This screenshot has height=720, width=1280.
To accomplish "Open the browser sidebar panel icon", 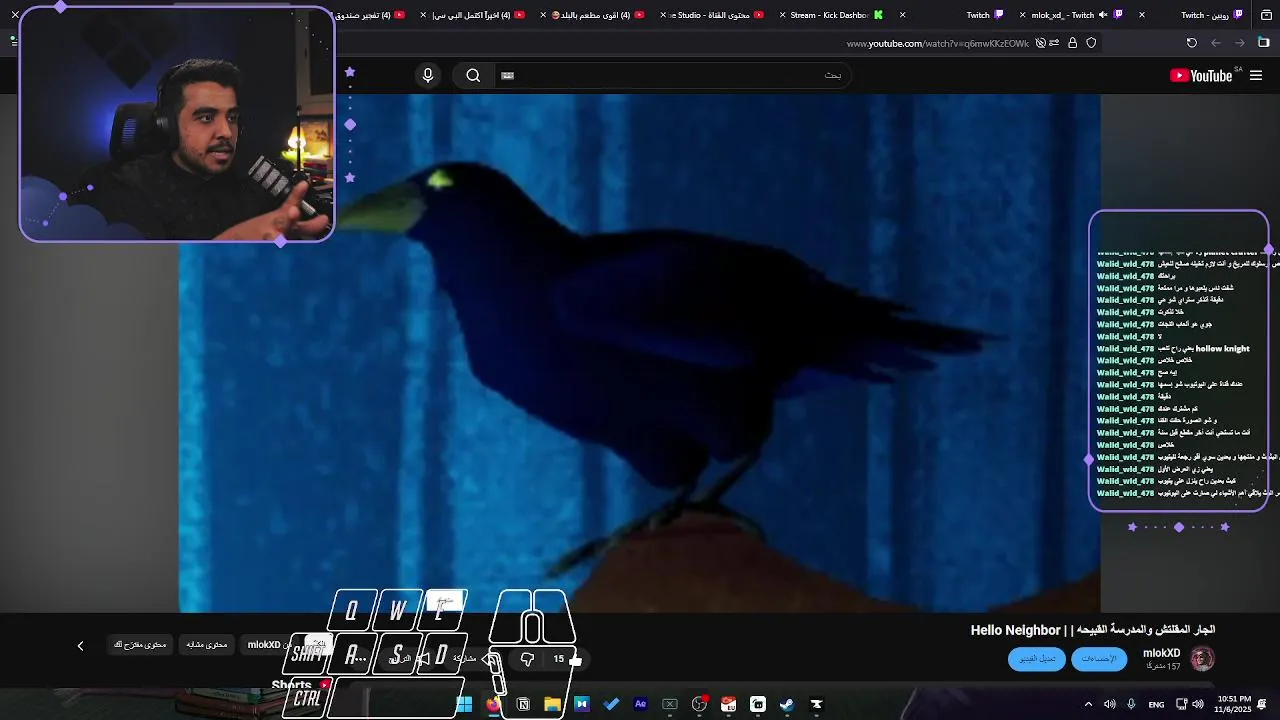I will coord(1264,43).
